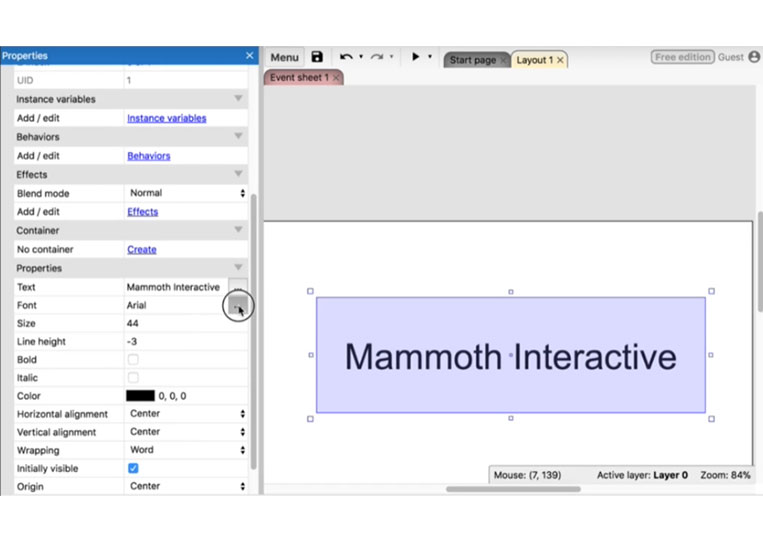Open the Blend mode dropdown
Screen dimensions: 763x541
pos(186,193)
